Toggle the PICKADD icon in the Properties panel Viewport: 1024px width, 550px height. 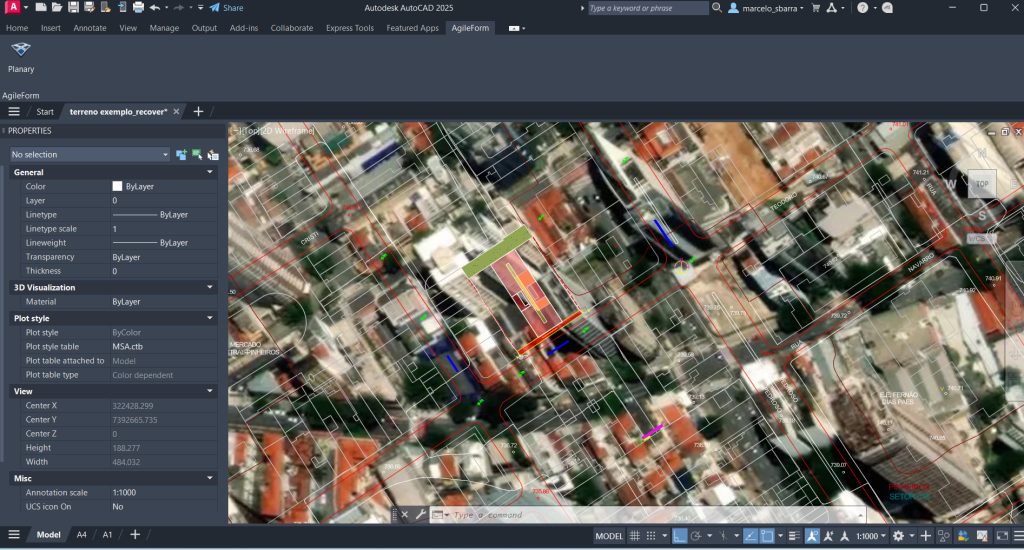182,155
